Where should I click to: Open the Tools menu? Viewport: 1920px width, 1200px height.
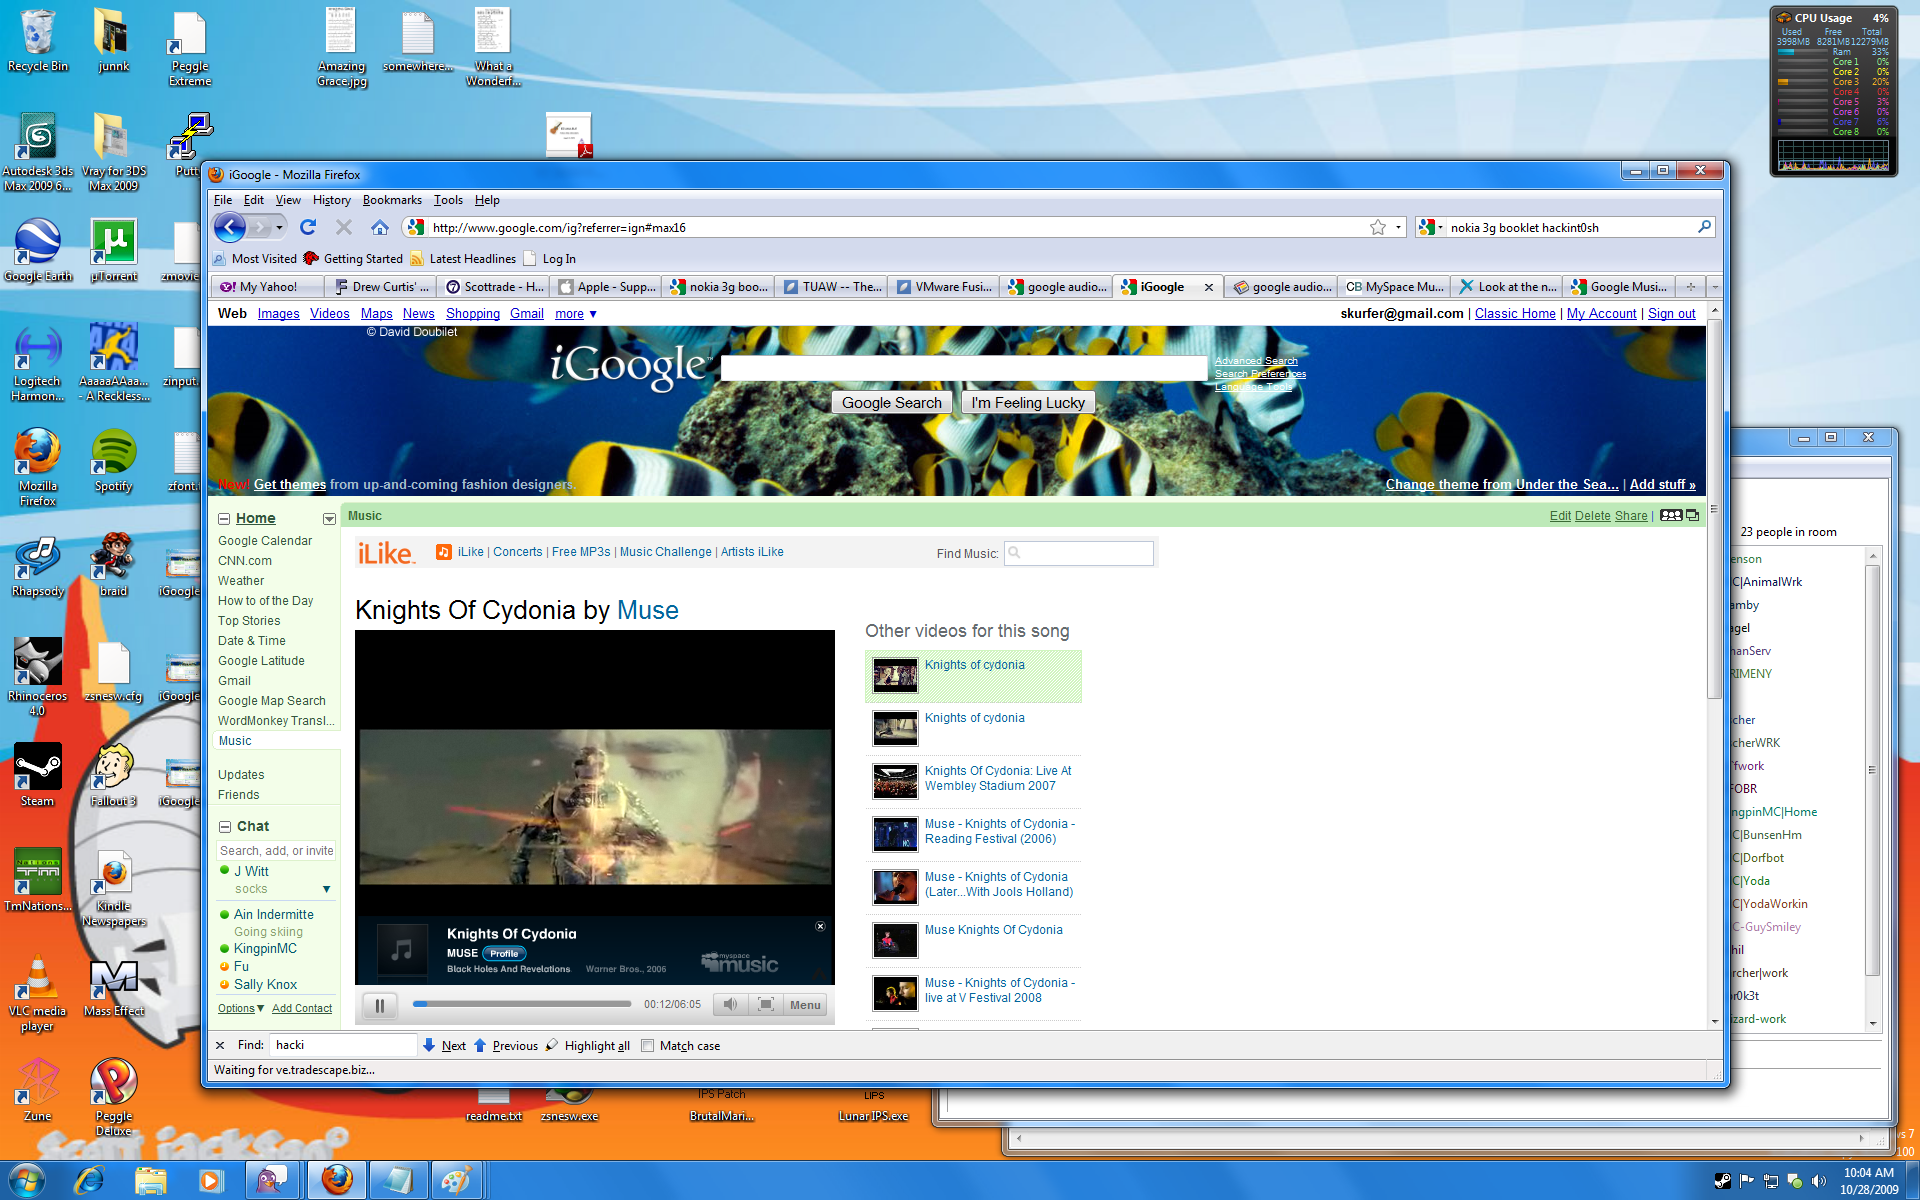(x=448, y=200)
